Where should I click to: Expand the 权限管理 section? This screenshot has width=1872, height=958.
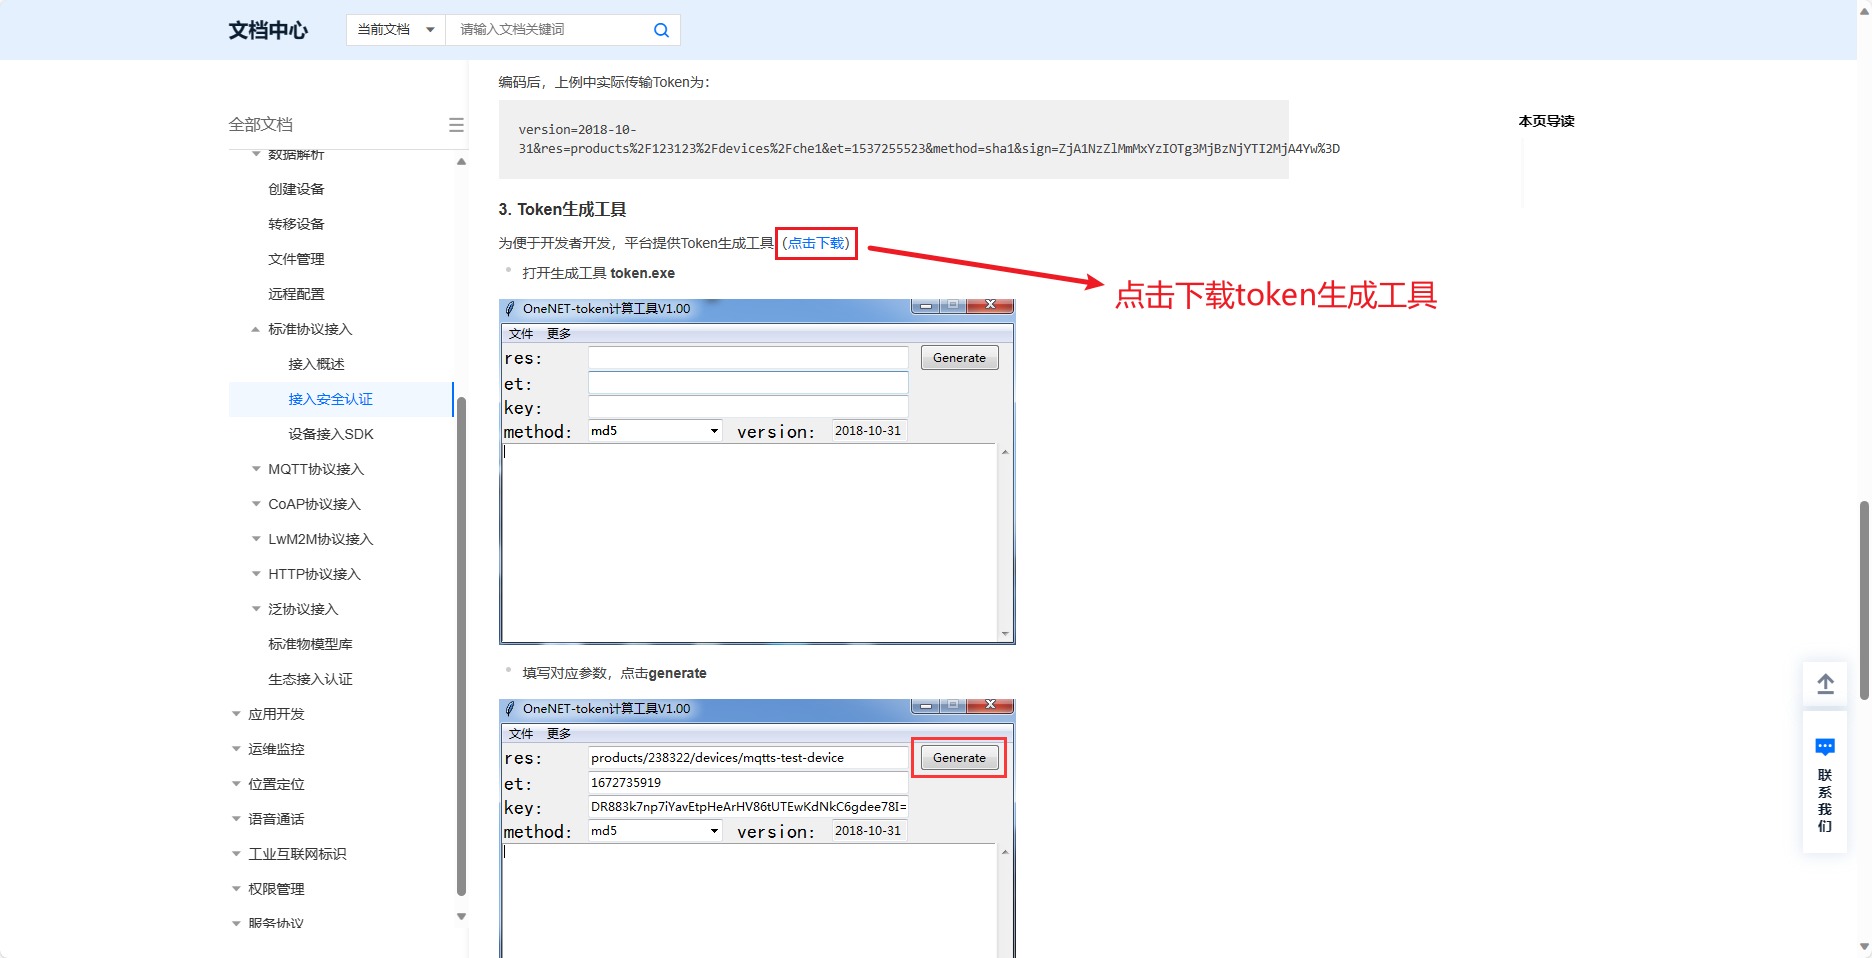(276, 889)
